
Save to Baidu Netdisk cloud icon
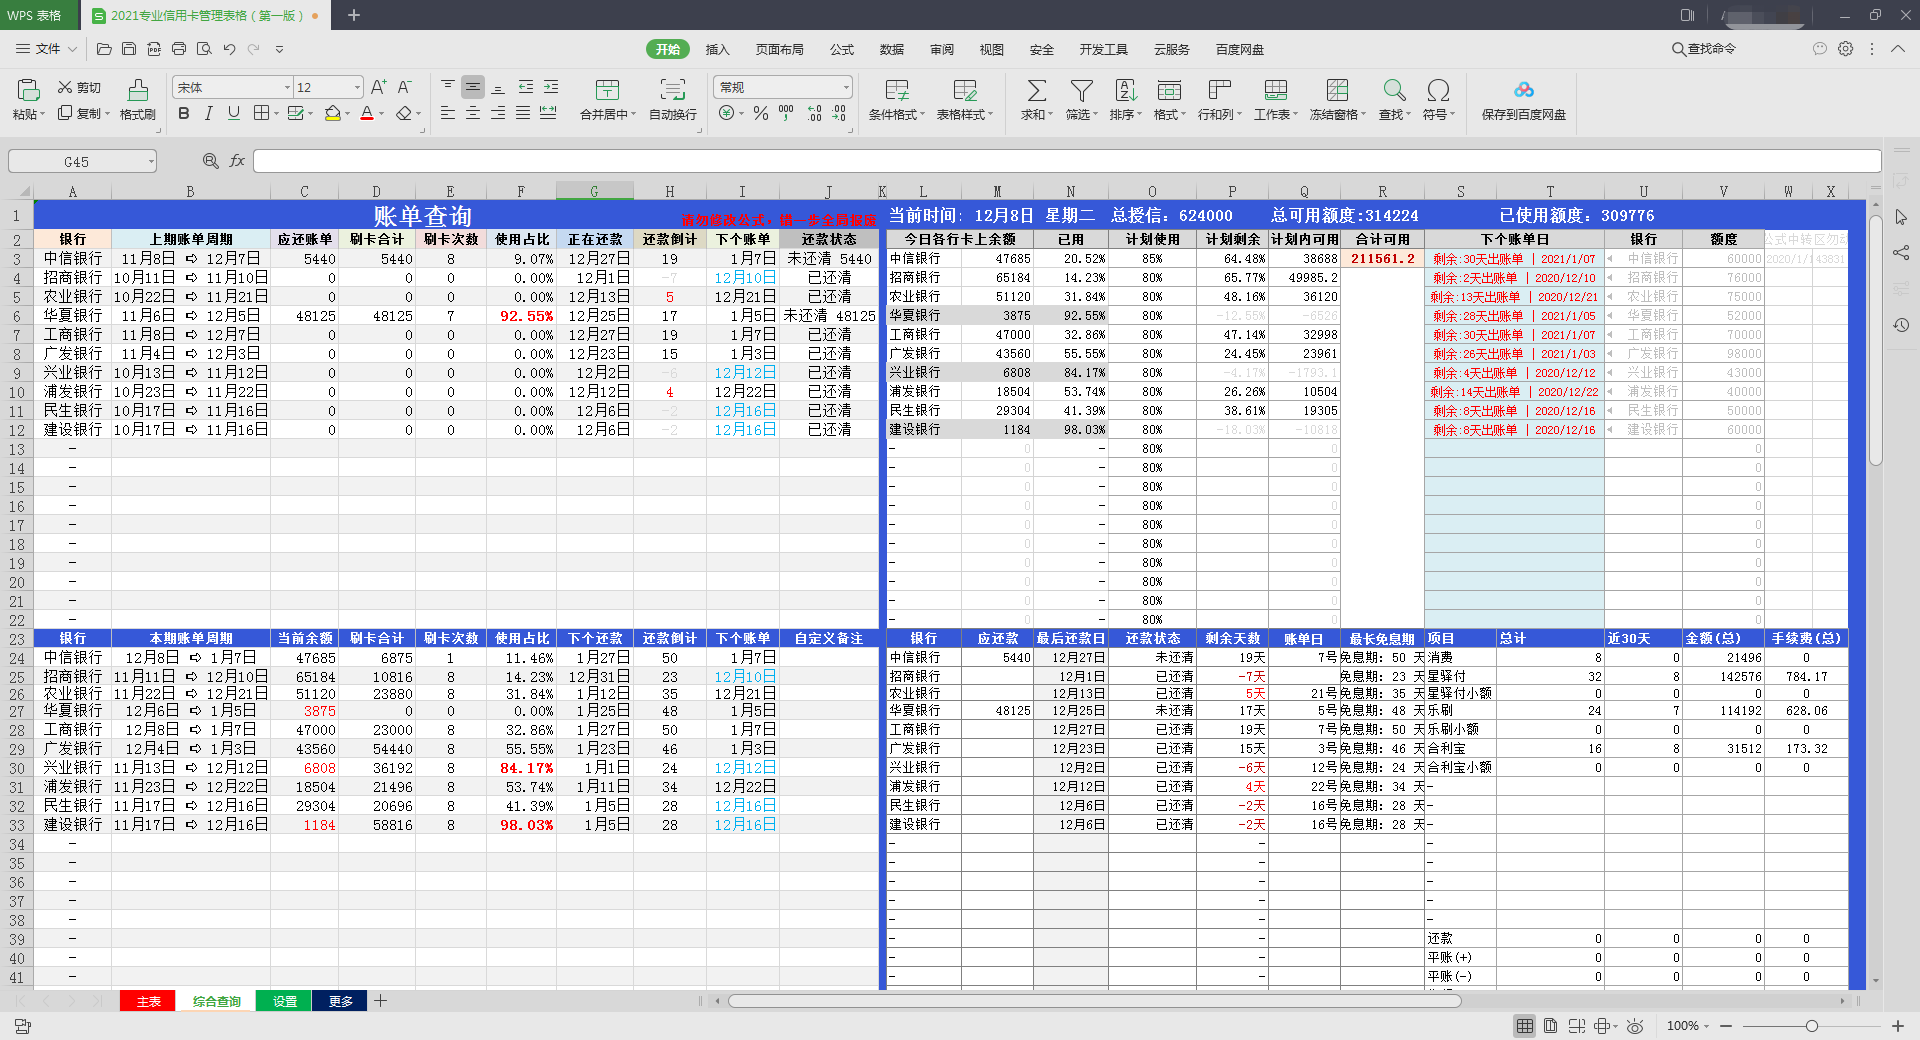click(x=1523, y=90)
